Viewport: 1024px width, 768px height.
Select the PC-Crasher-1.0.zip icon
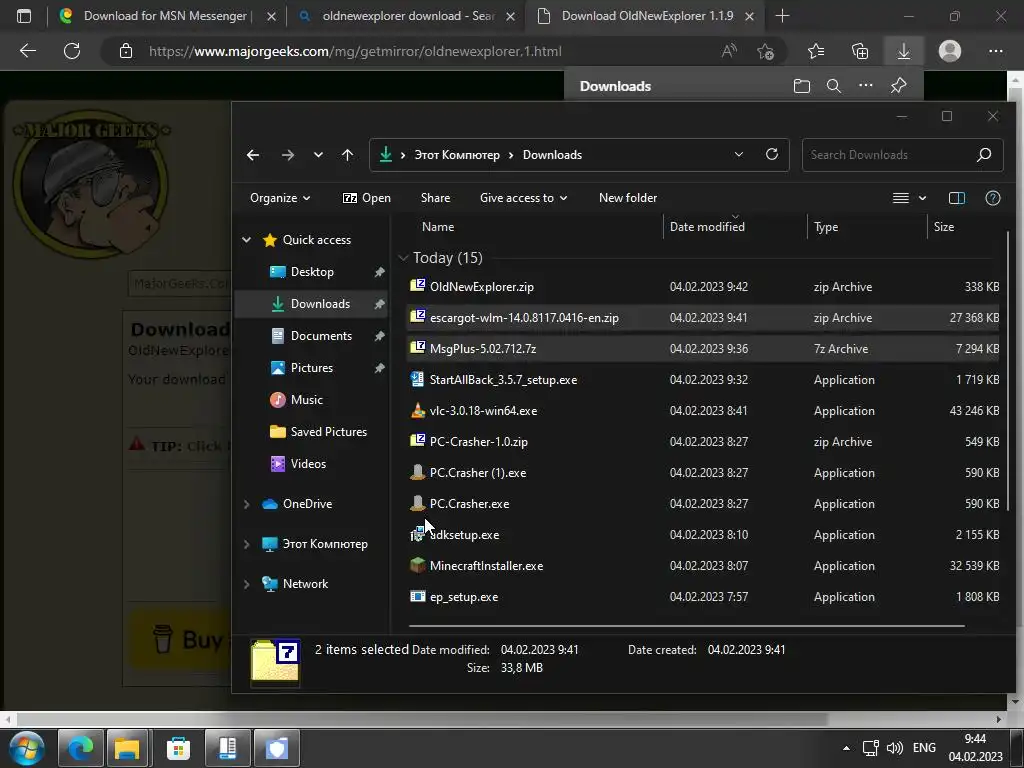417,441
